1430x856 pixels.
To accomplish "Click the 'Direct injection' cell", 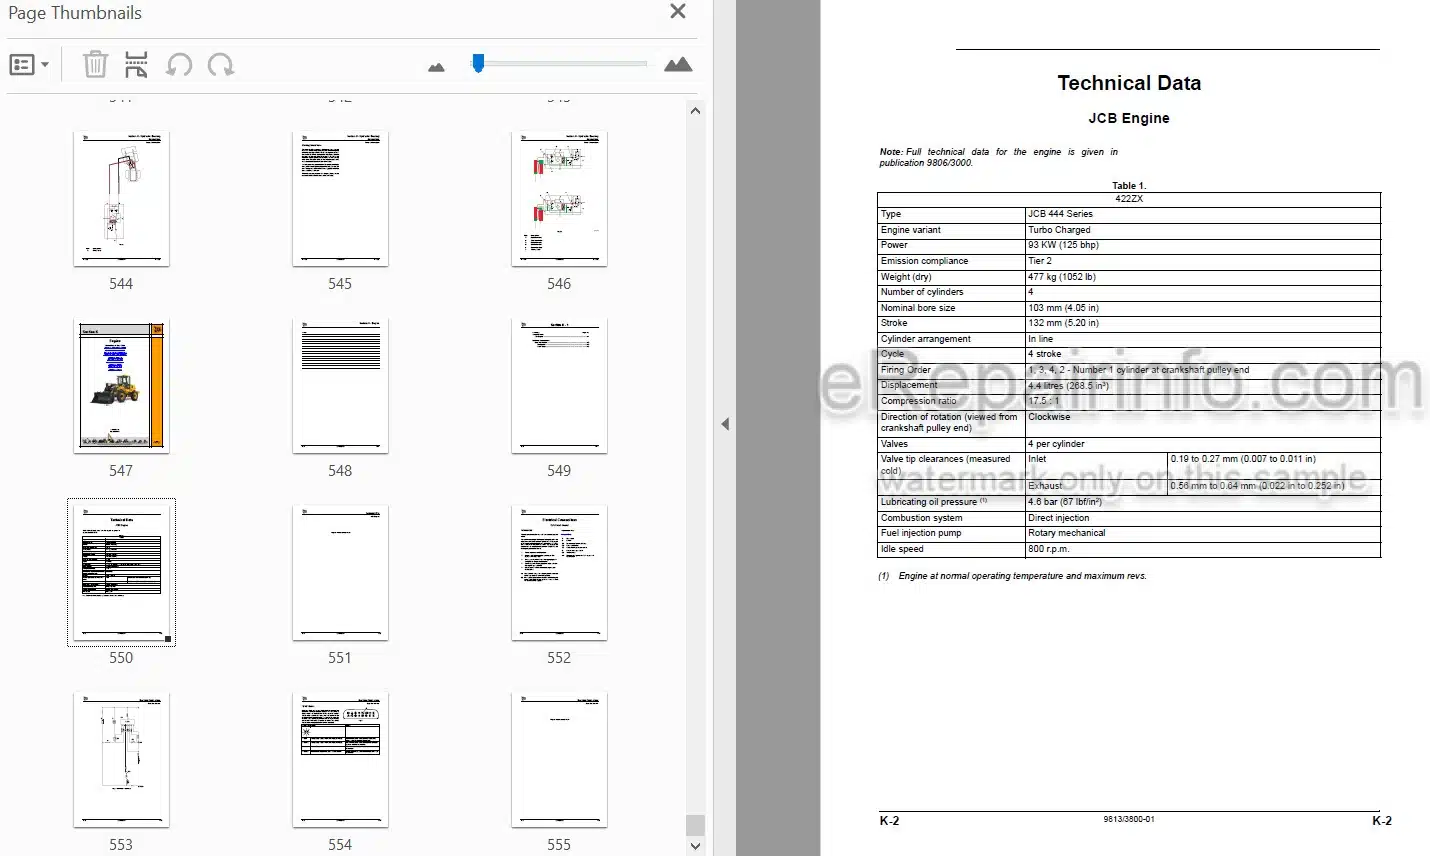I will (x=1059, y=518).
